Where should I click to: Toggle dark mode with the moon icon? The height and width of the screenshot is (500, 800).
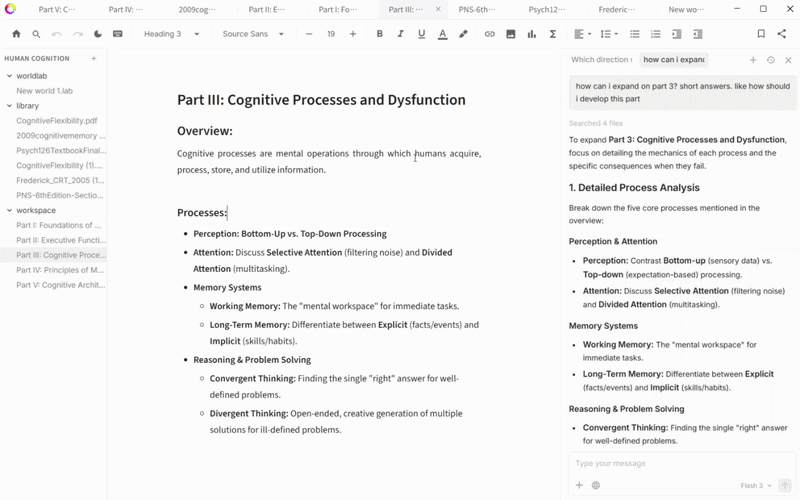[98, 34]
